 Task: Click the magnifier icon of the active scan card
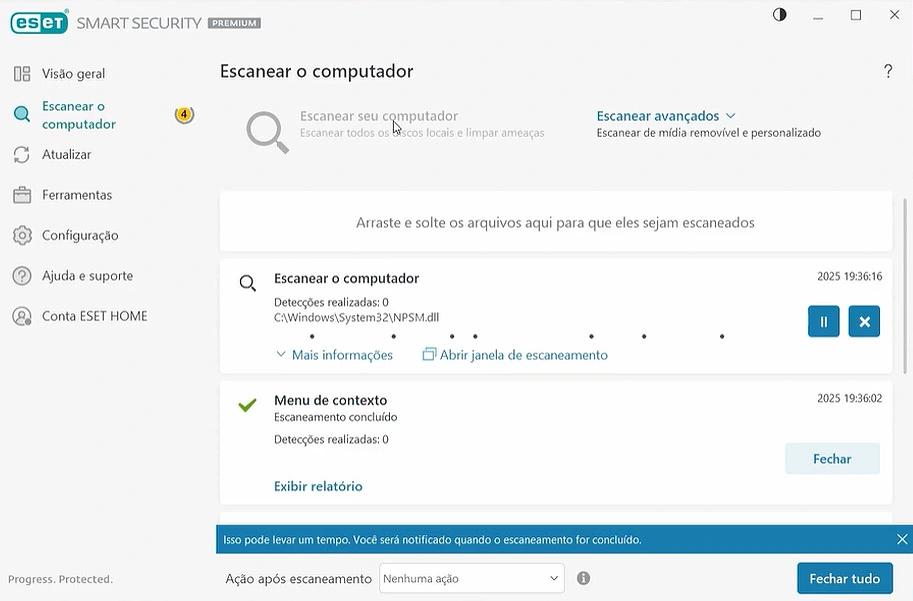point(247,284)
